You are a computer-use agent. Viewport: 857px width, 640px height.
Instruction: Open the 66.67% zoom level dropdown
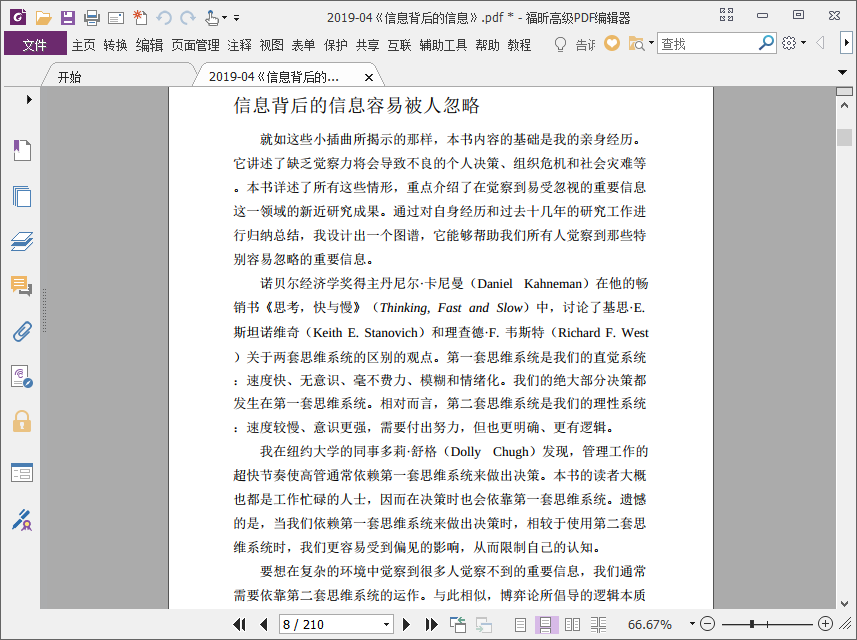tap(692, 624)
